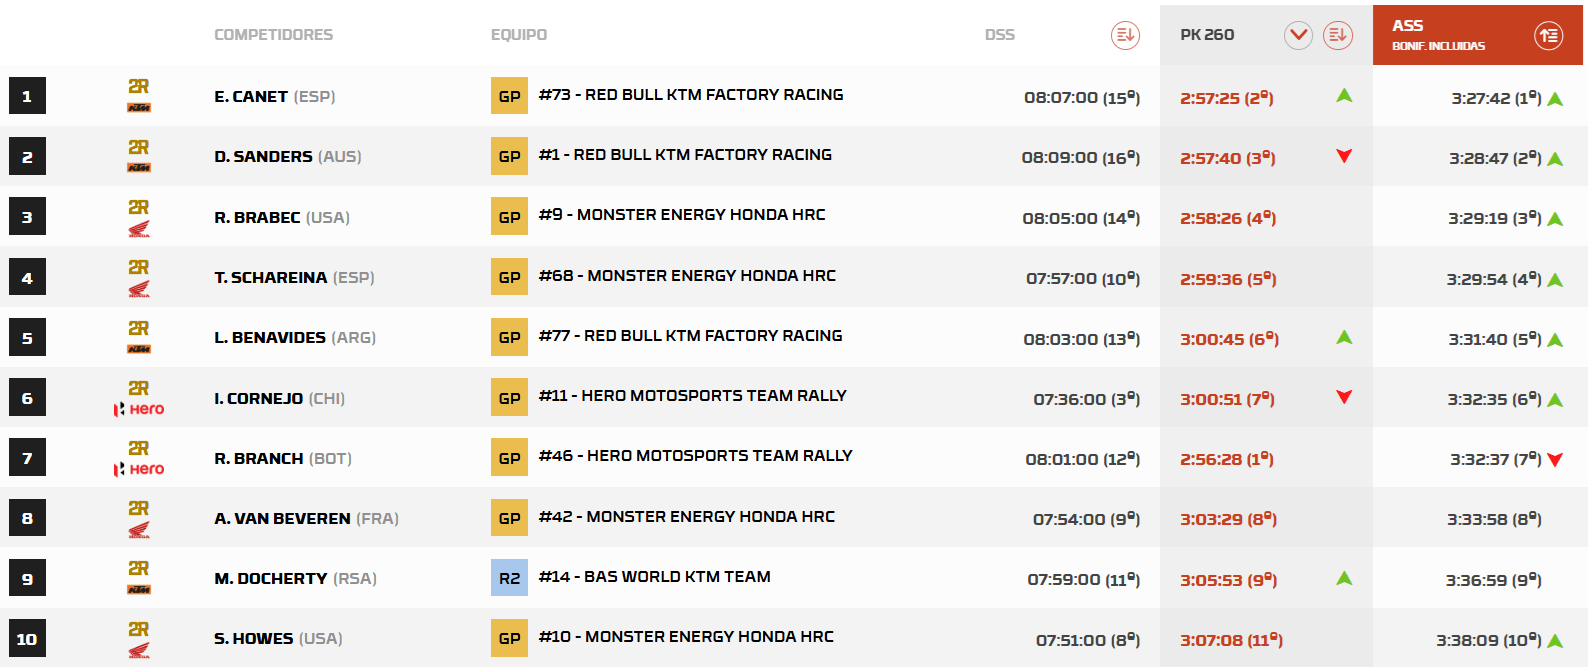Click the GP class badge for #42

tap(509, 519)
